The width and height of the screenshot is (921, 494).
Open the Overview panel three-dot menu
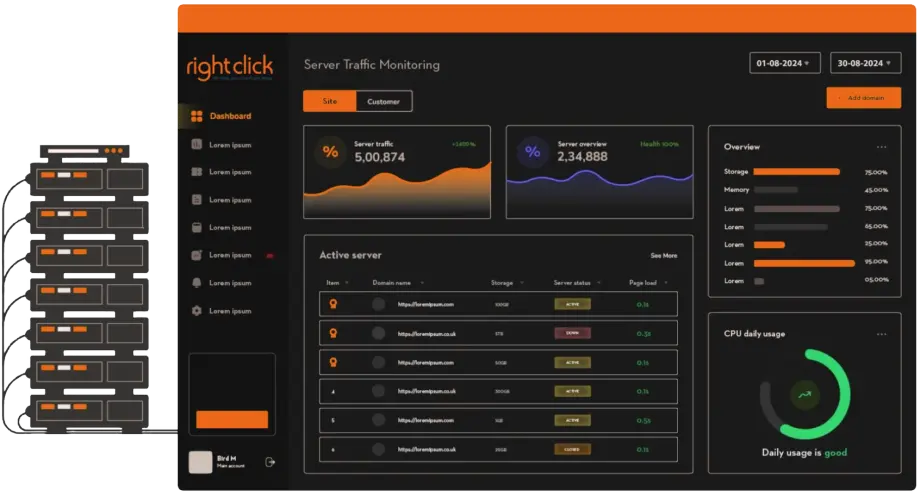click(881, 147)
